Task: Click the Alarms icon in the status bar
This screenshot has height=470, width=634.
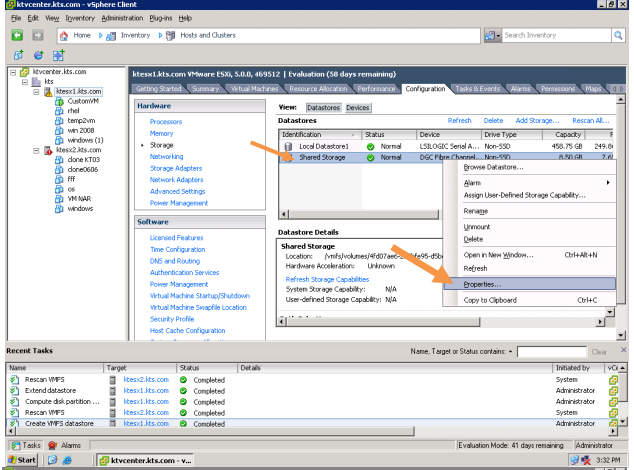Action: 52,445
